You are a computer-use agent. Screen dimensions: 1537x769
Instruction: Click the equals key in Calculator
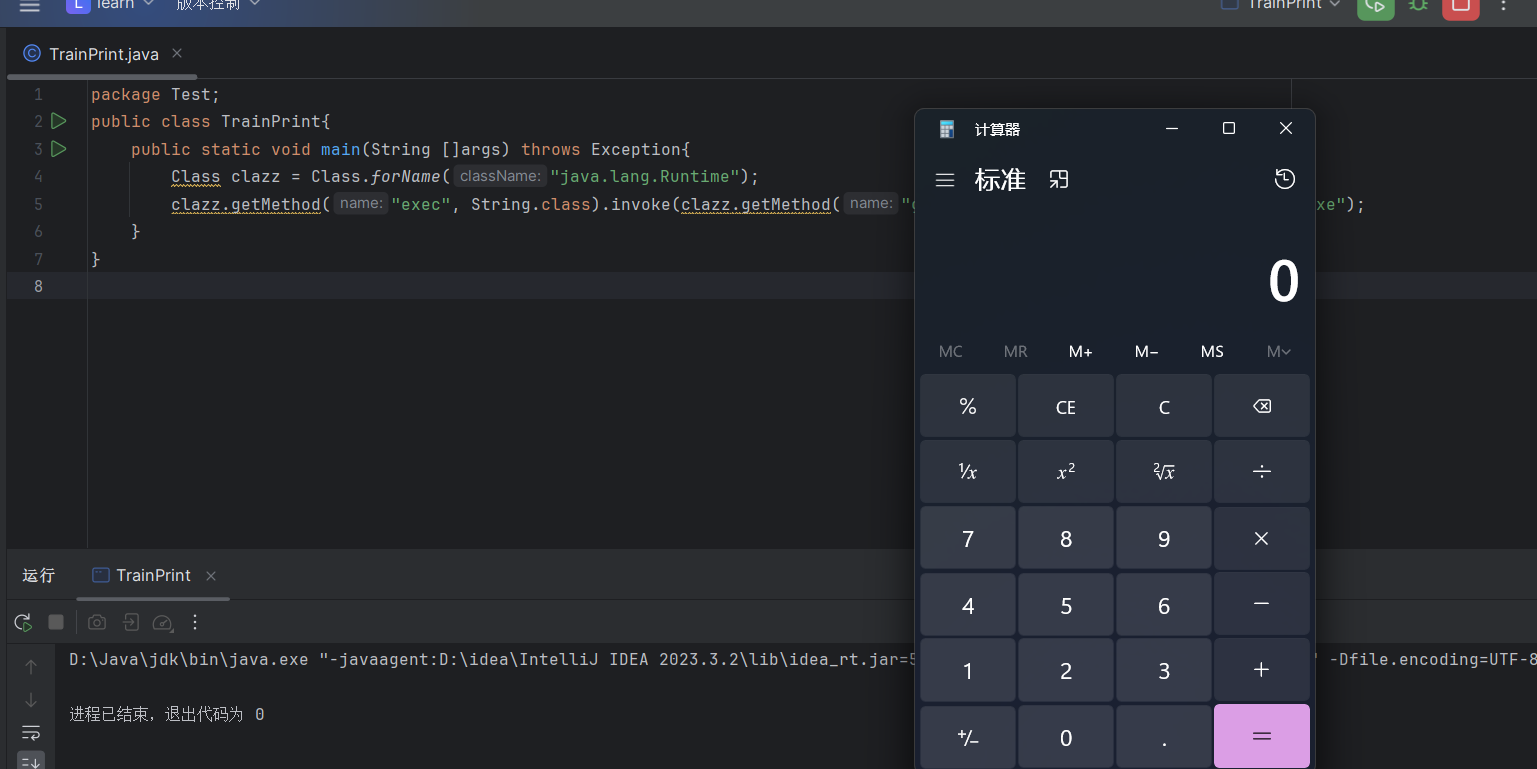coord(1262,736)
